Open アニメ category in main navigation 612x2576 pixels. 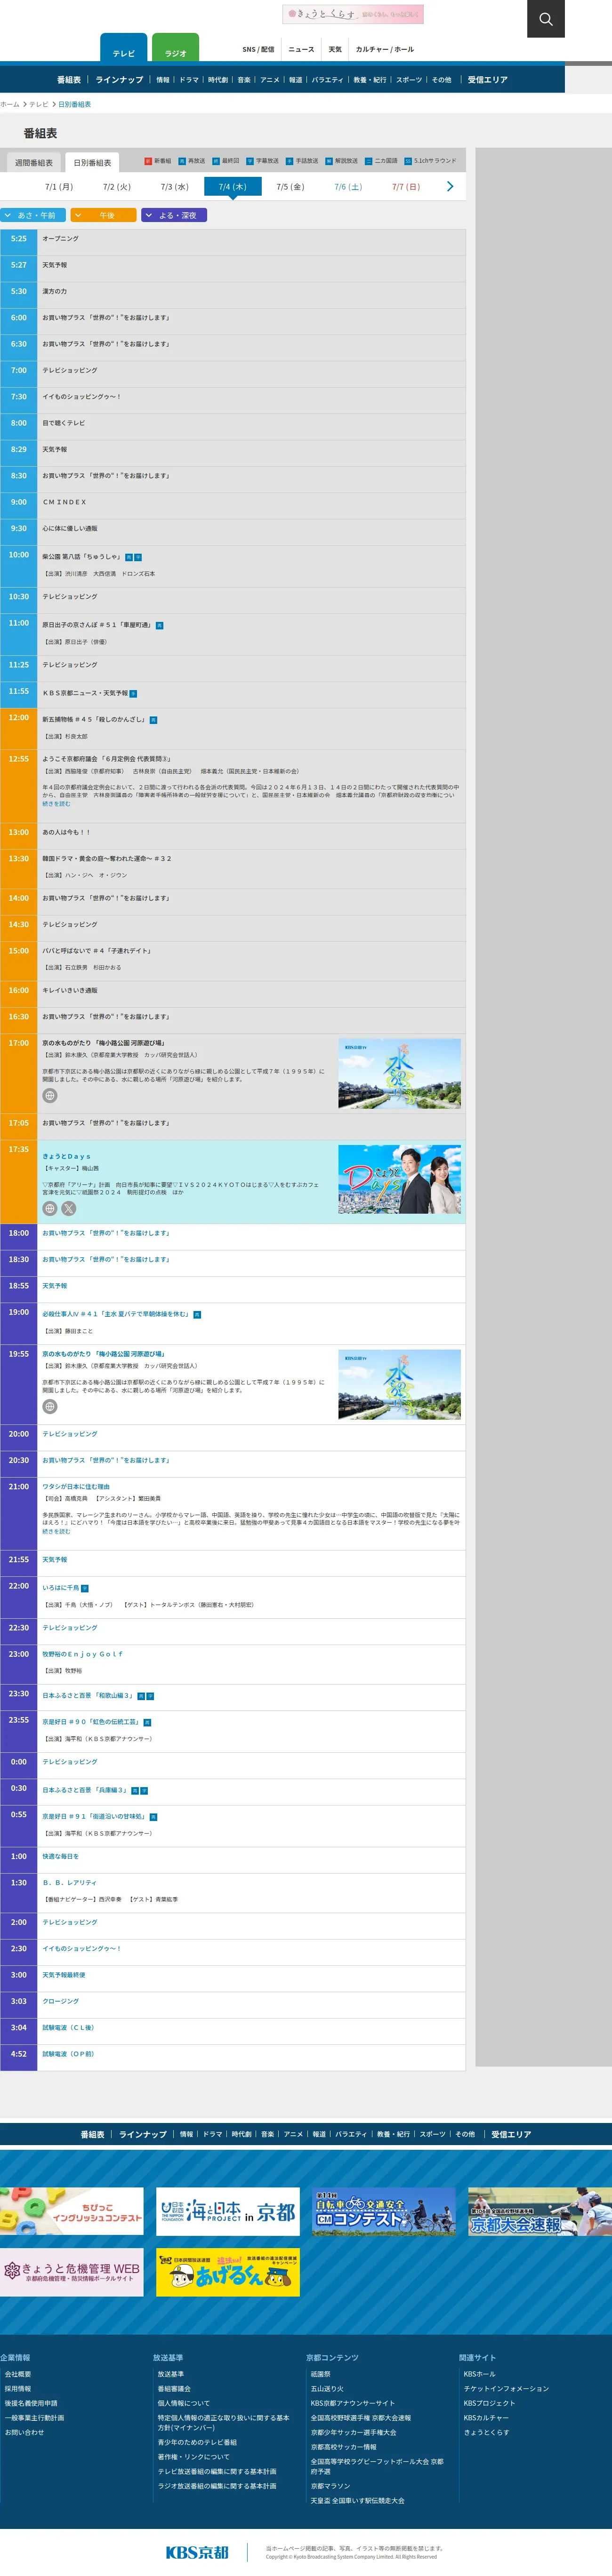point(270,80)
